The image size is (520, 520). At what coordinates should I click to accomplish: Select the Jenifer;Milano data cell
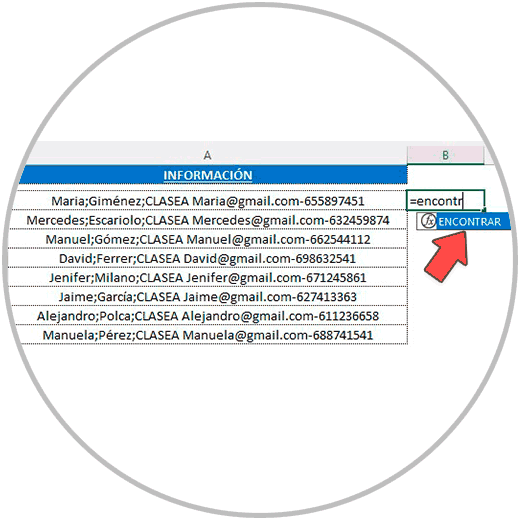coord(207,277)
